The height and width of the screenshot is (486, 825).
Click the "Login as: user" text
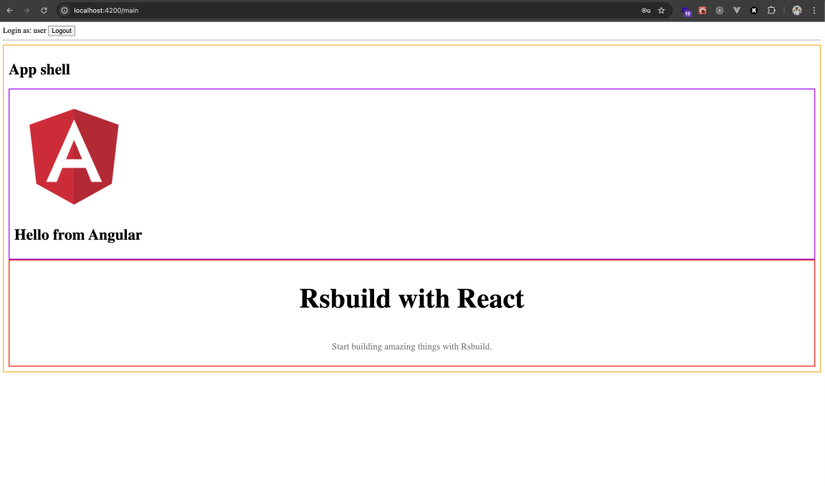click(x=24, y=31)
